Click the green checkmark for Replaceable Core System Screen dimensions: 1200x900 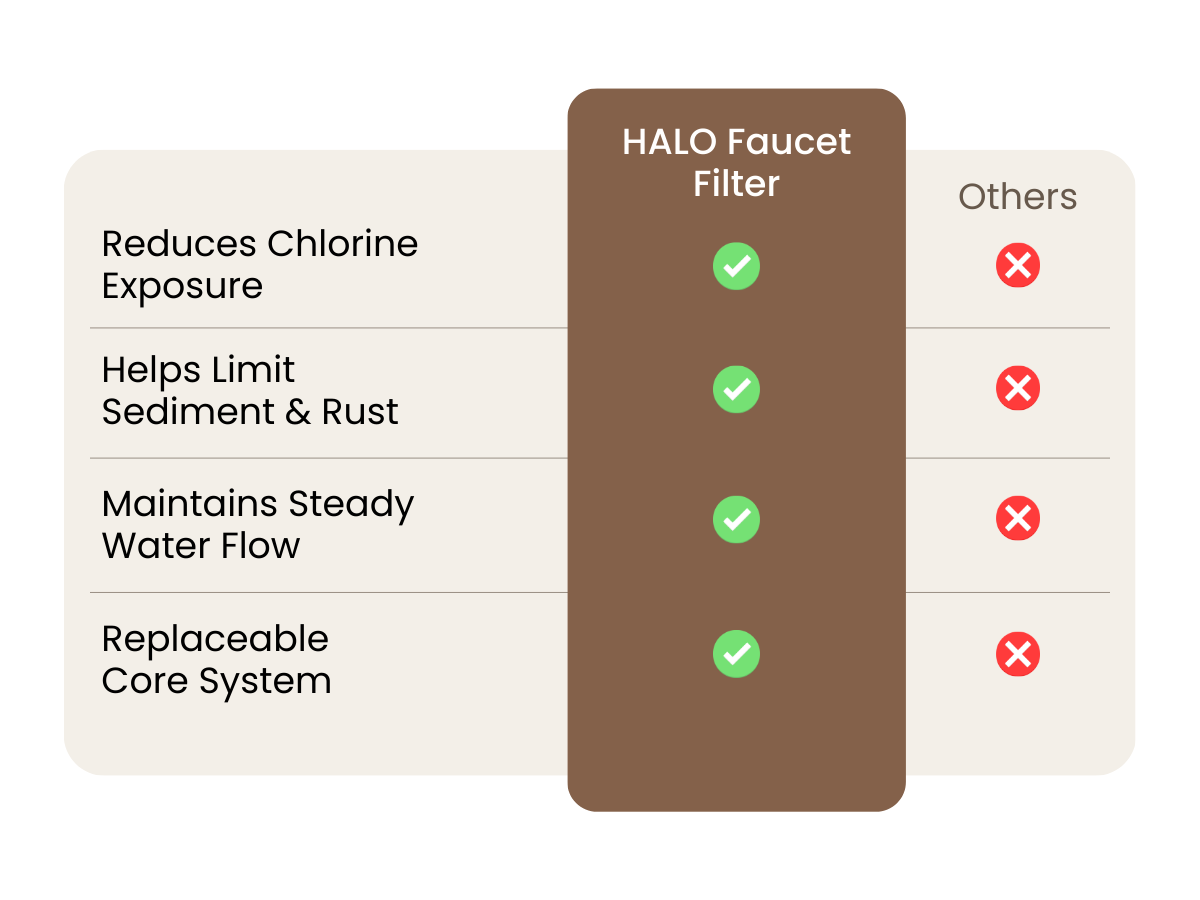click(736, 654)
